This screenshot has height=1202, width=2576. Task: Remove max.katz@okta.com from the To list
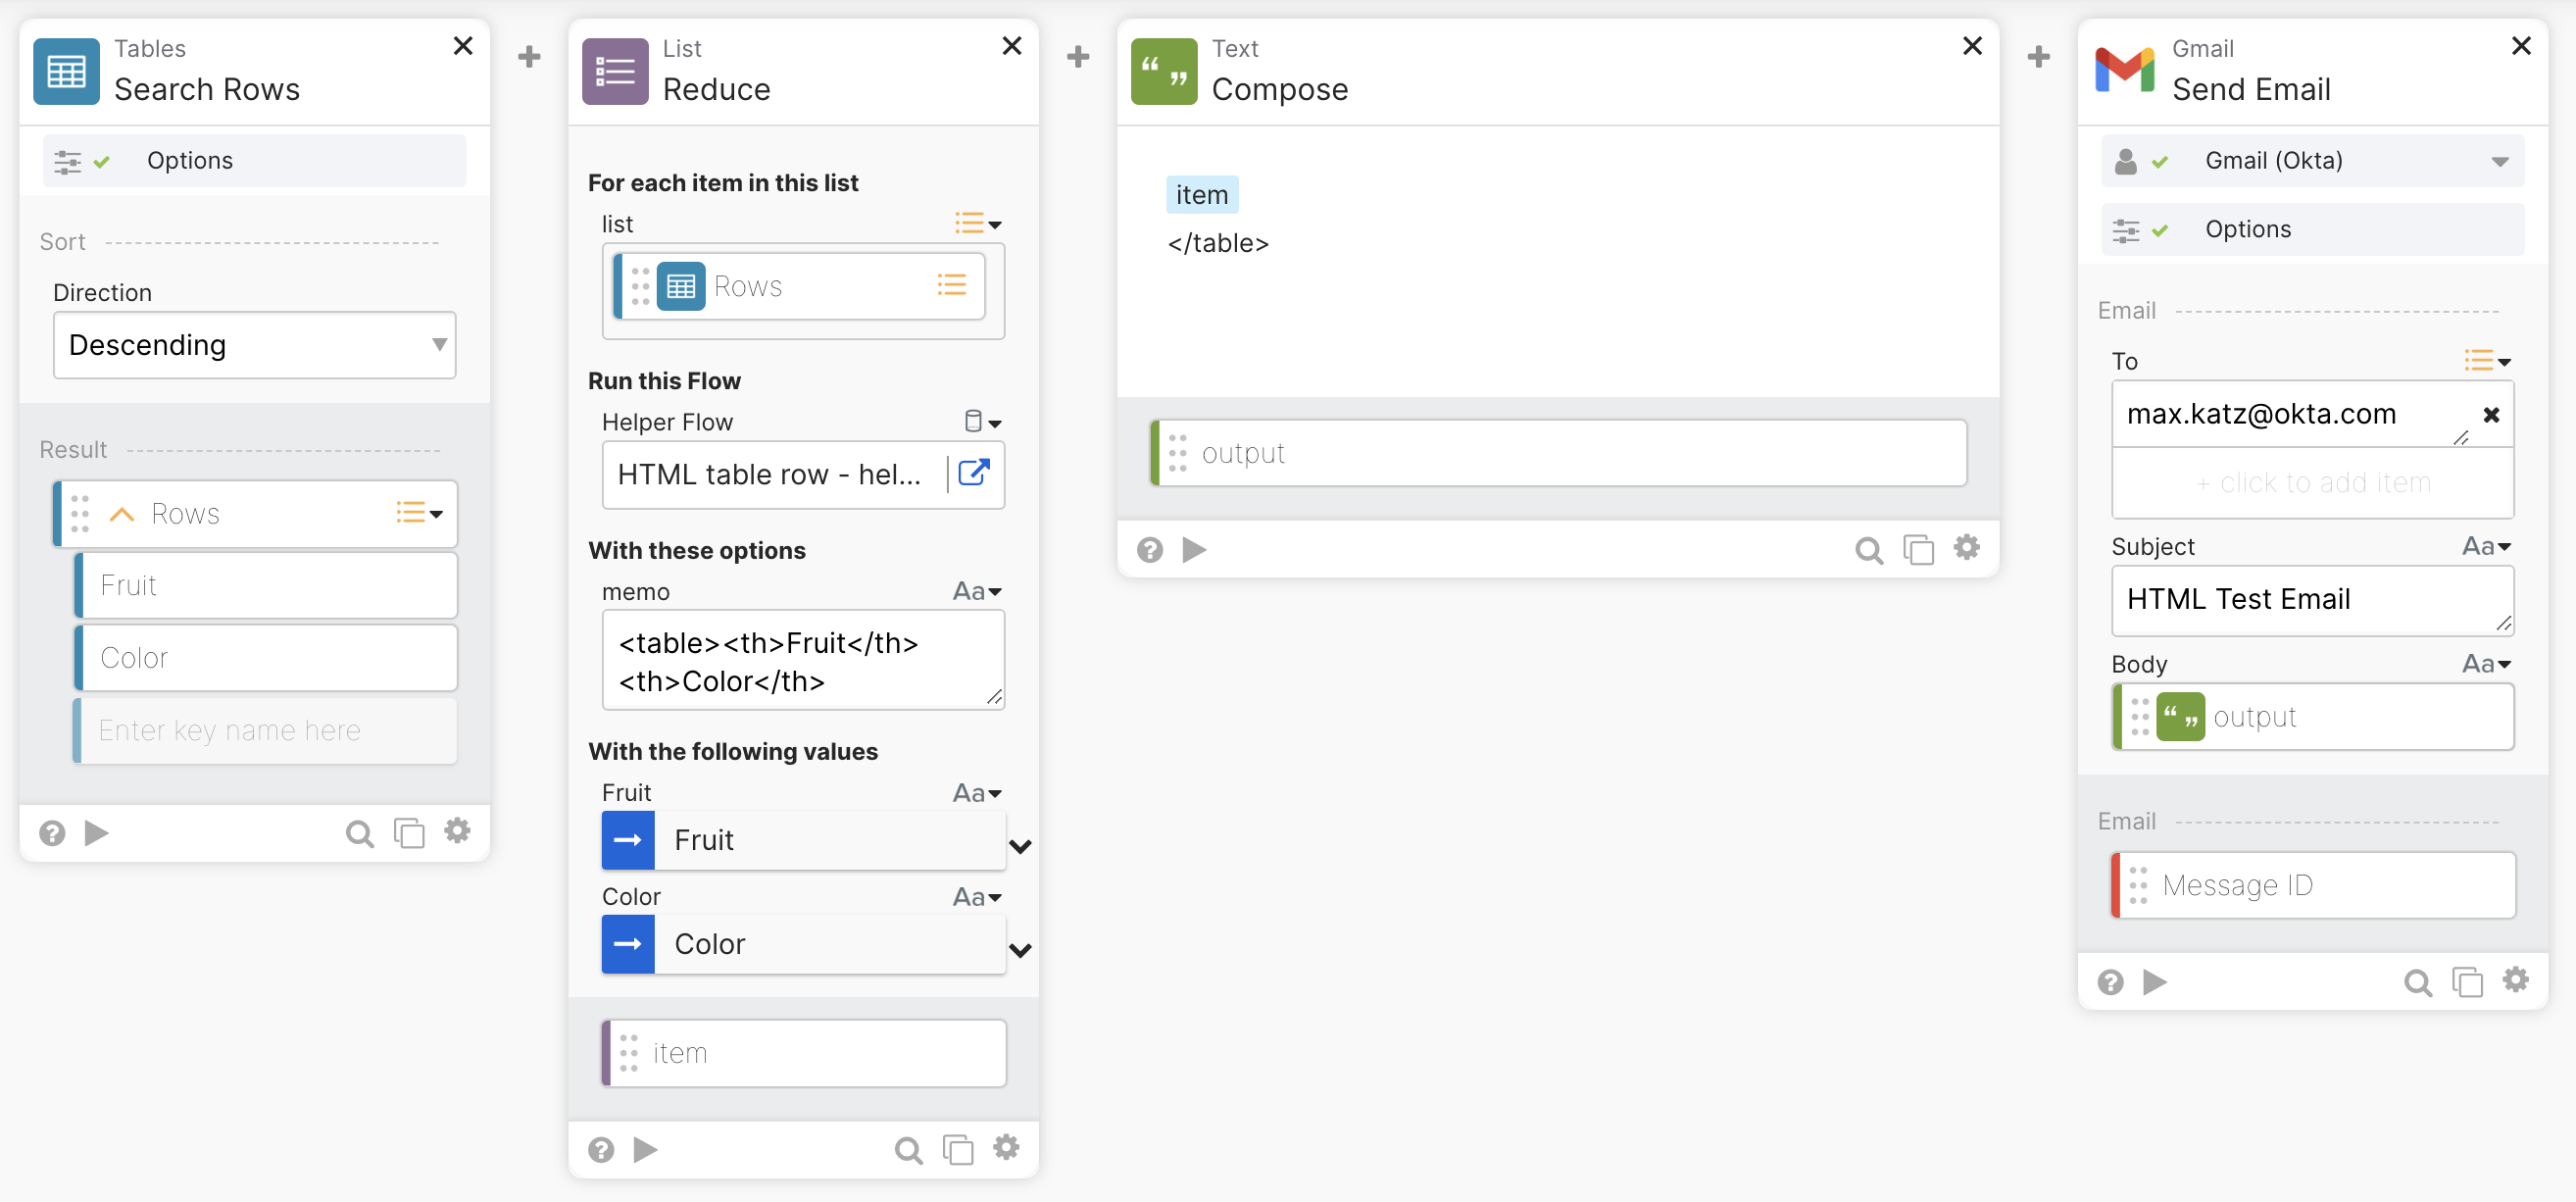tap(2491, 414)
